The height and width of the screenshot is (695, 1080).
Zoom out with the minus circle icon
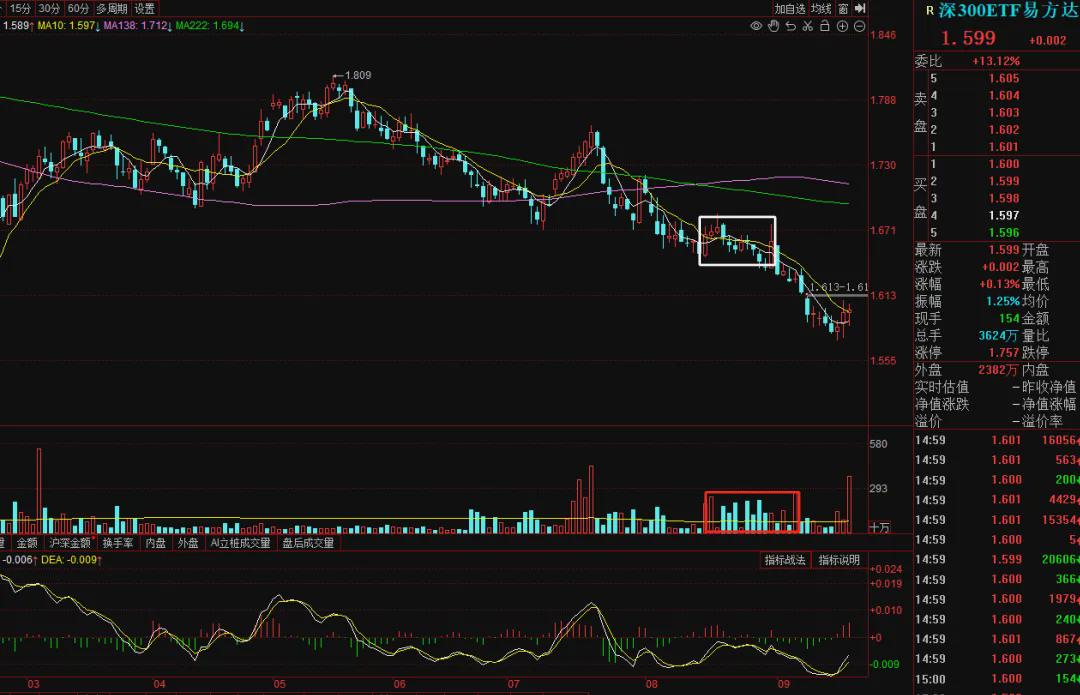point(859,26)
